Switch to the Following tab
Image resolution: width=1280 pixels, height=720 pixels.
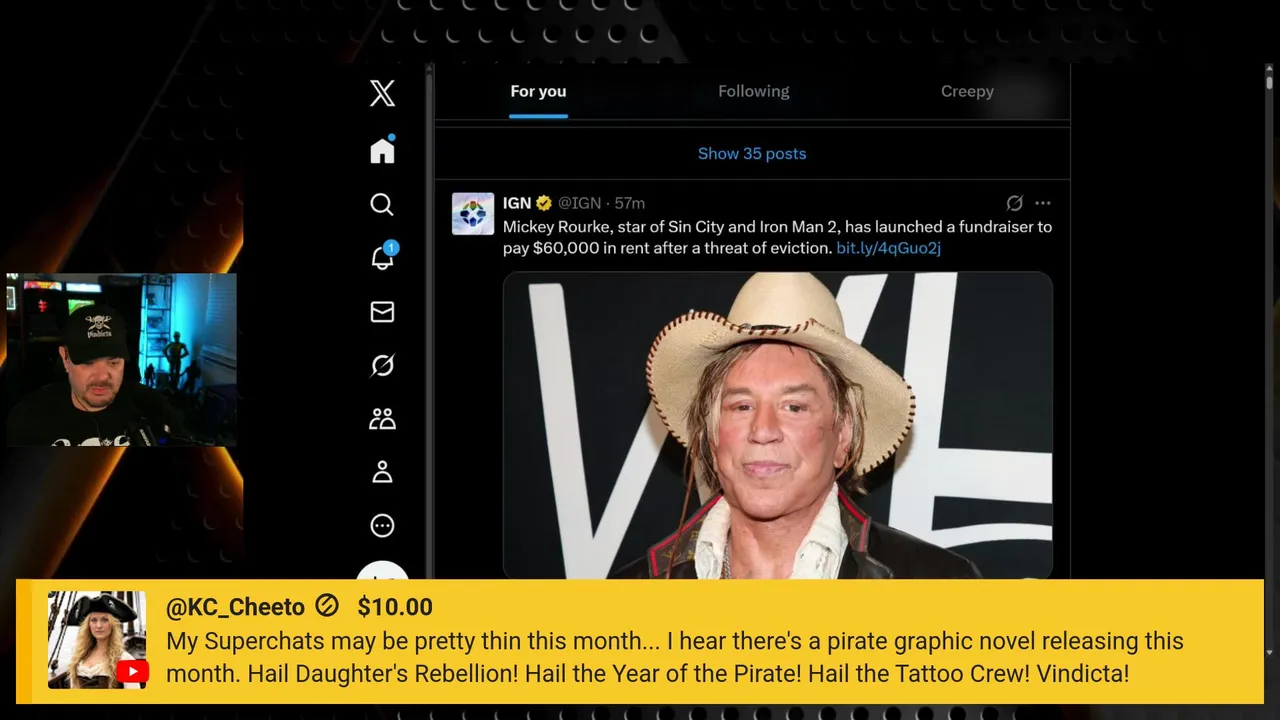[753, 91]
